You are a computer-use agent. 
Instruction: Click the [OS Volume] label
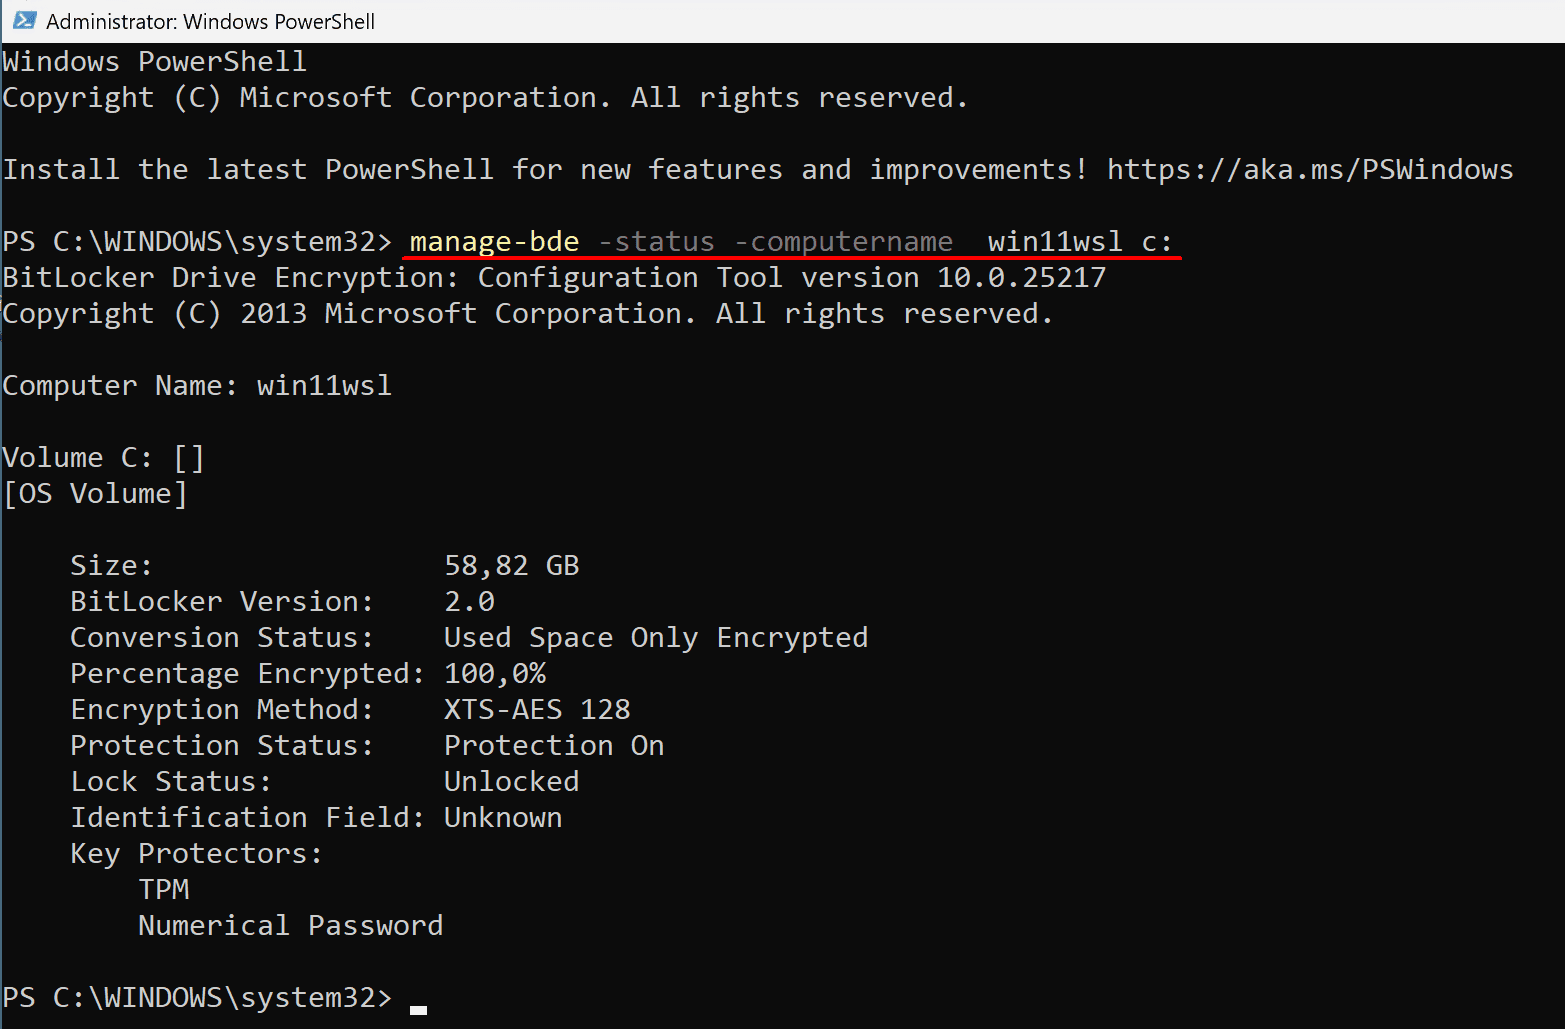[x=95, y=492]
